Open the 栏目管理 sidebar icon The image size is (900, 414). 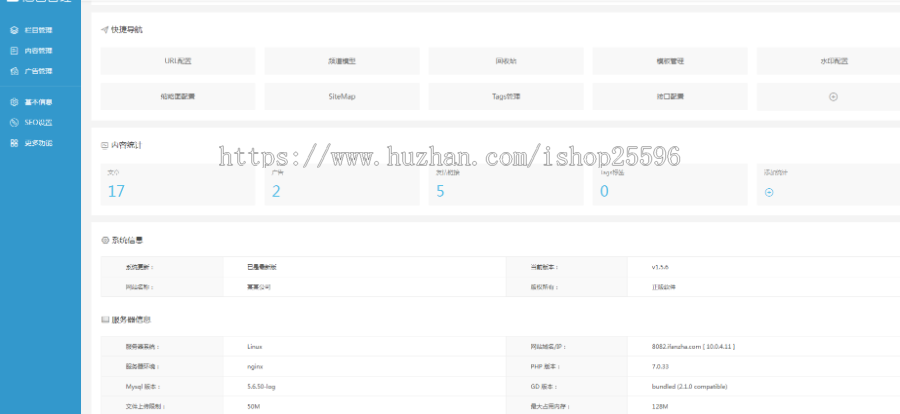pyautogui.click(x=14, y=30)
